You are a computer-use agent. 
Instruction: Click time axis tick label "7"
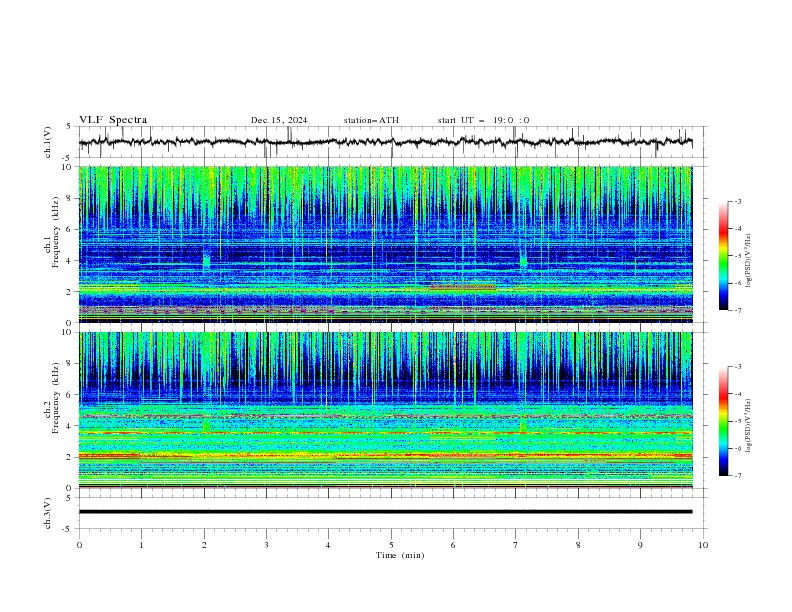click(x=516, y=545)
